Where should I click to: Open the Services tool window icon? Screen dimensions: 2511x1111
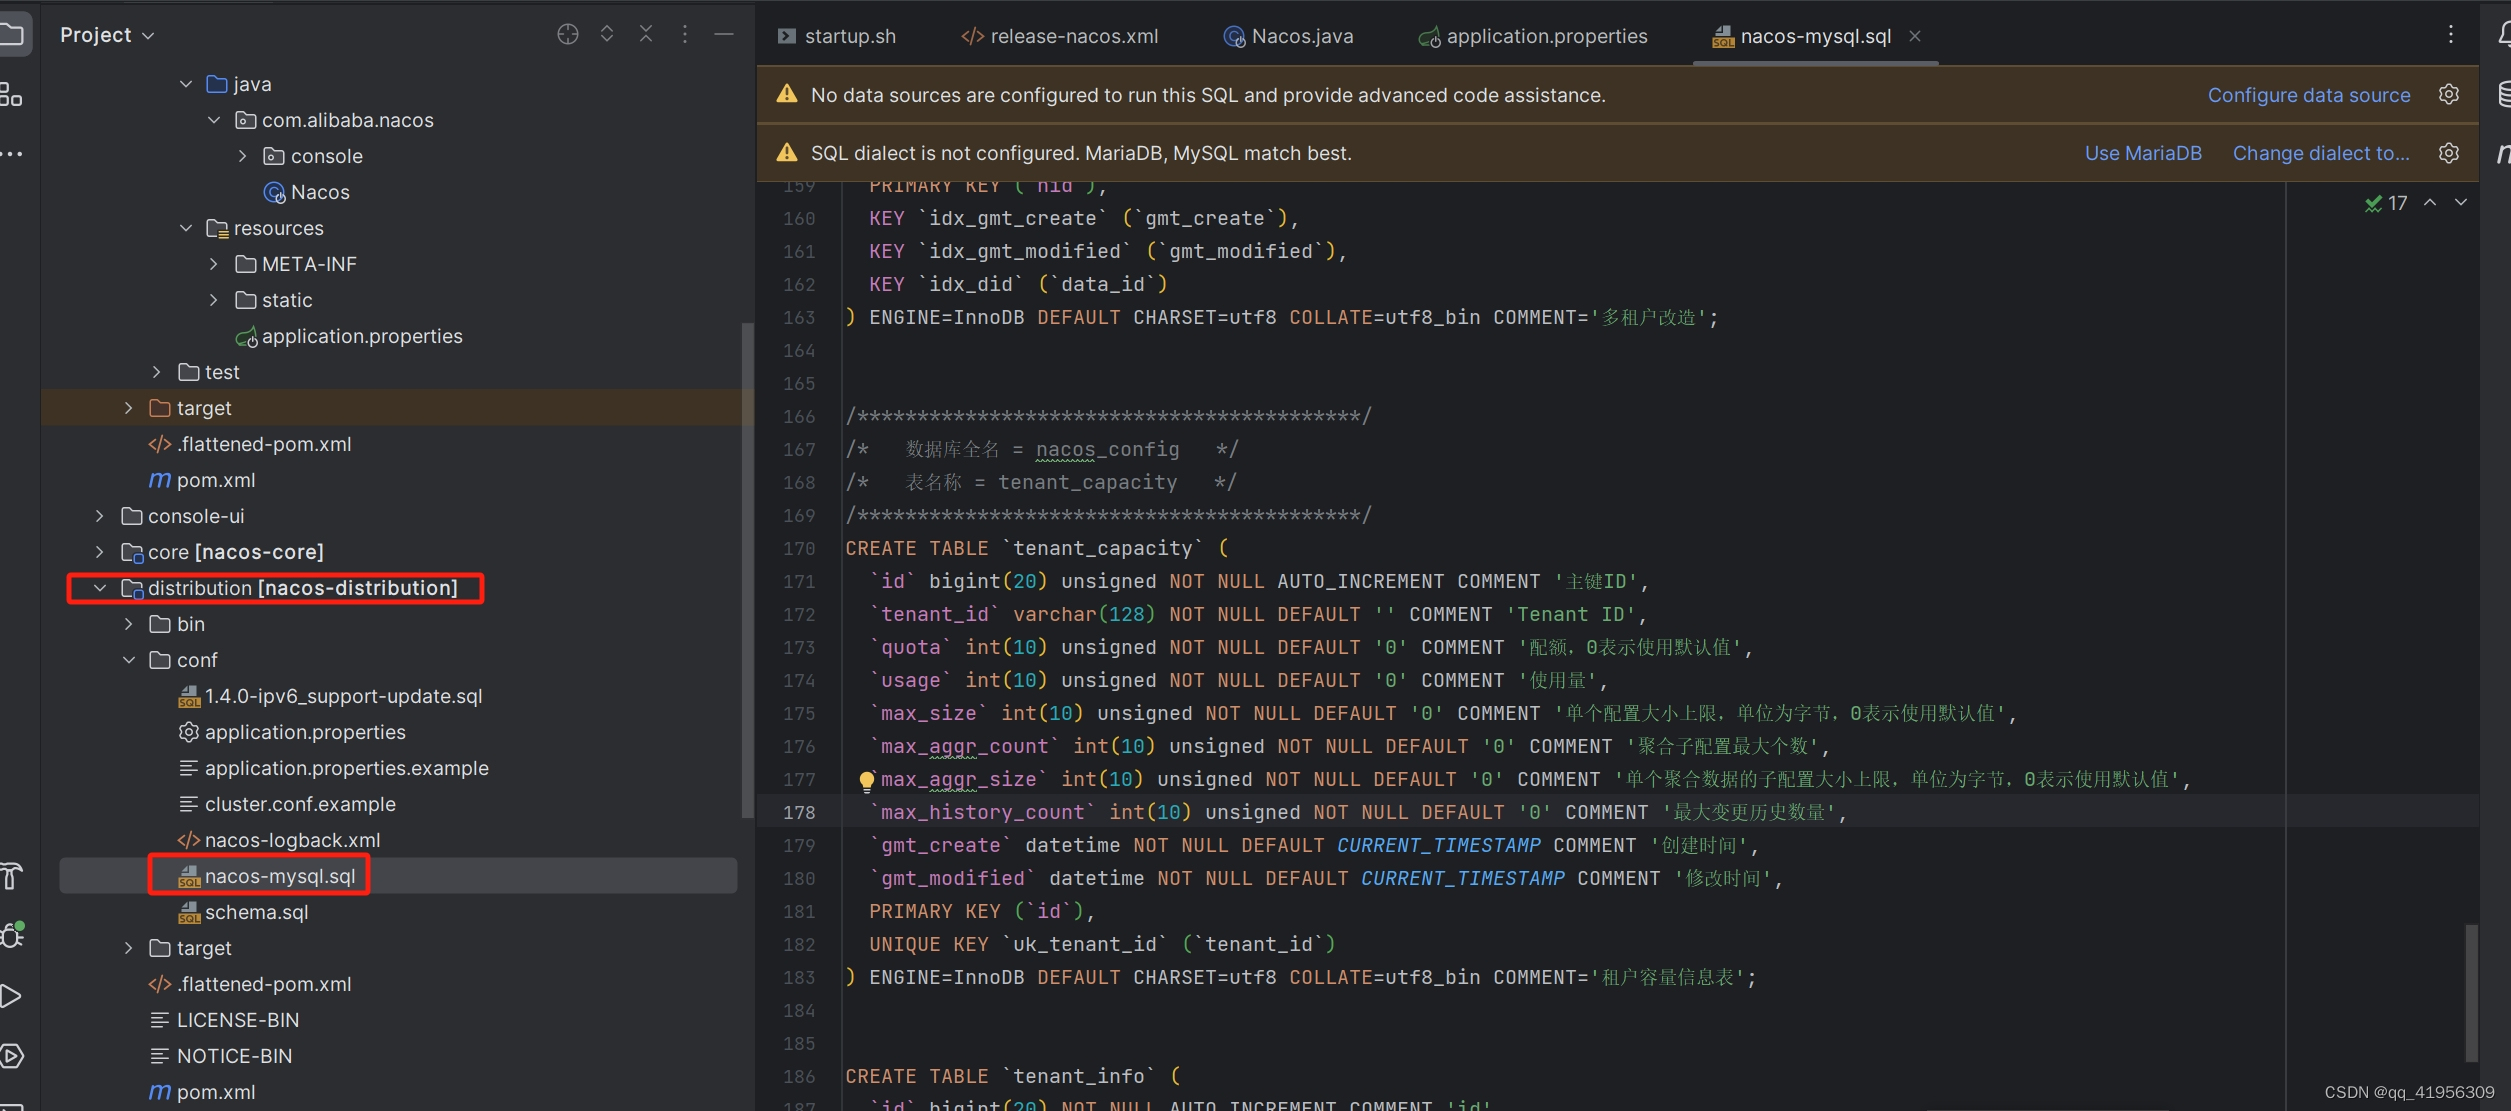pyautogui.click(x=11, y=1055)
